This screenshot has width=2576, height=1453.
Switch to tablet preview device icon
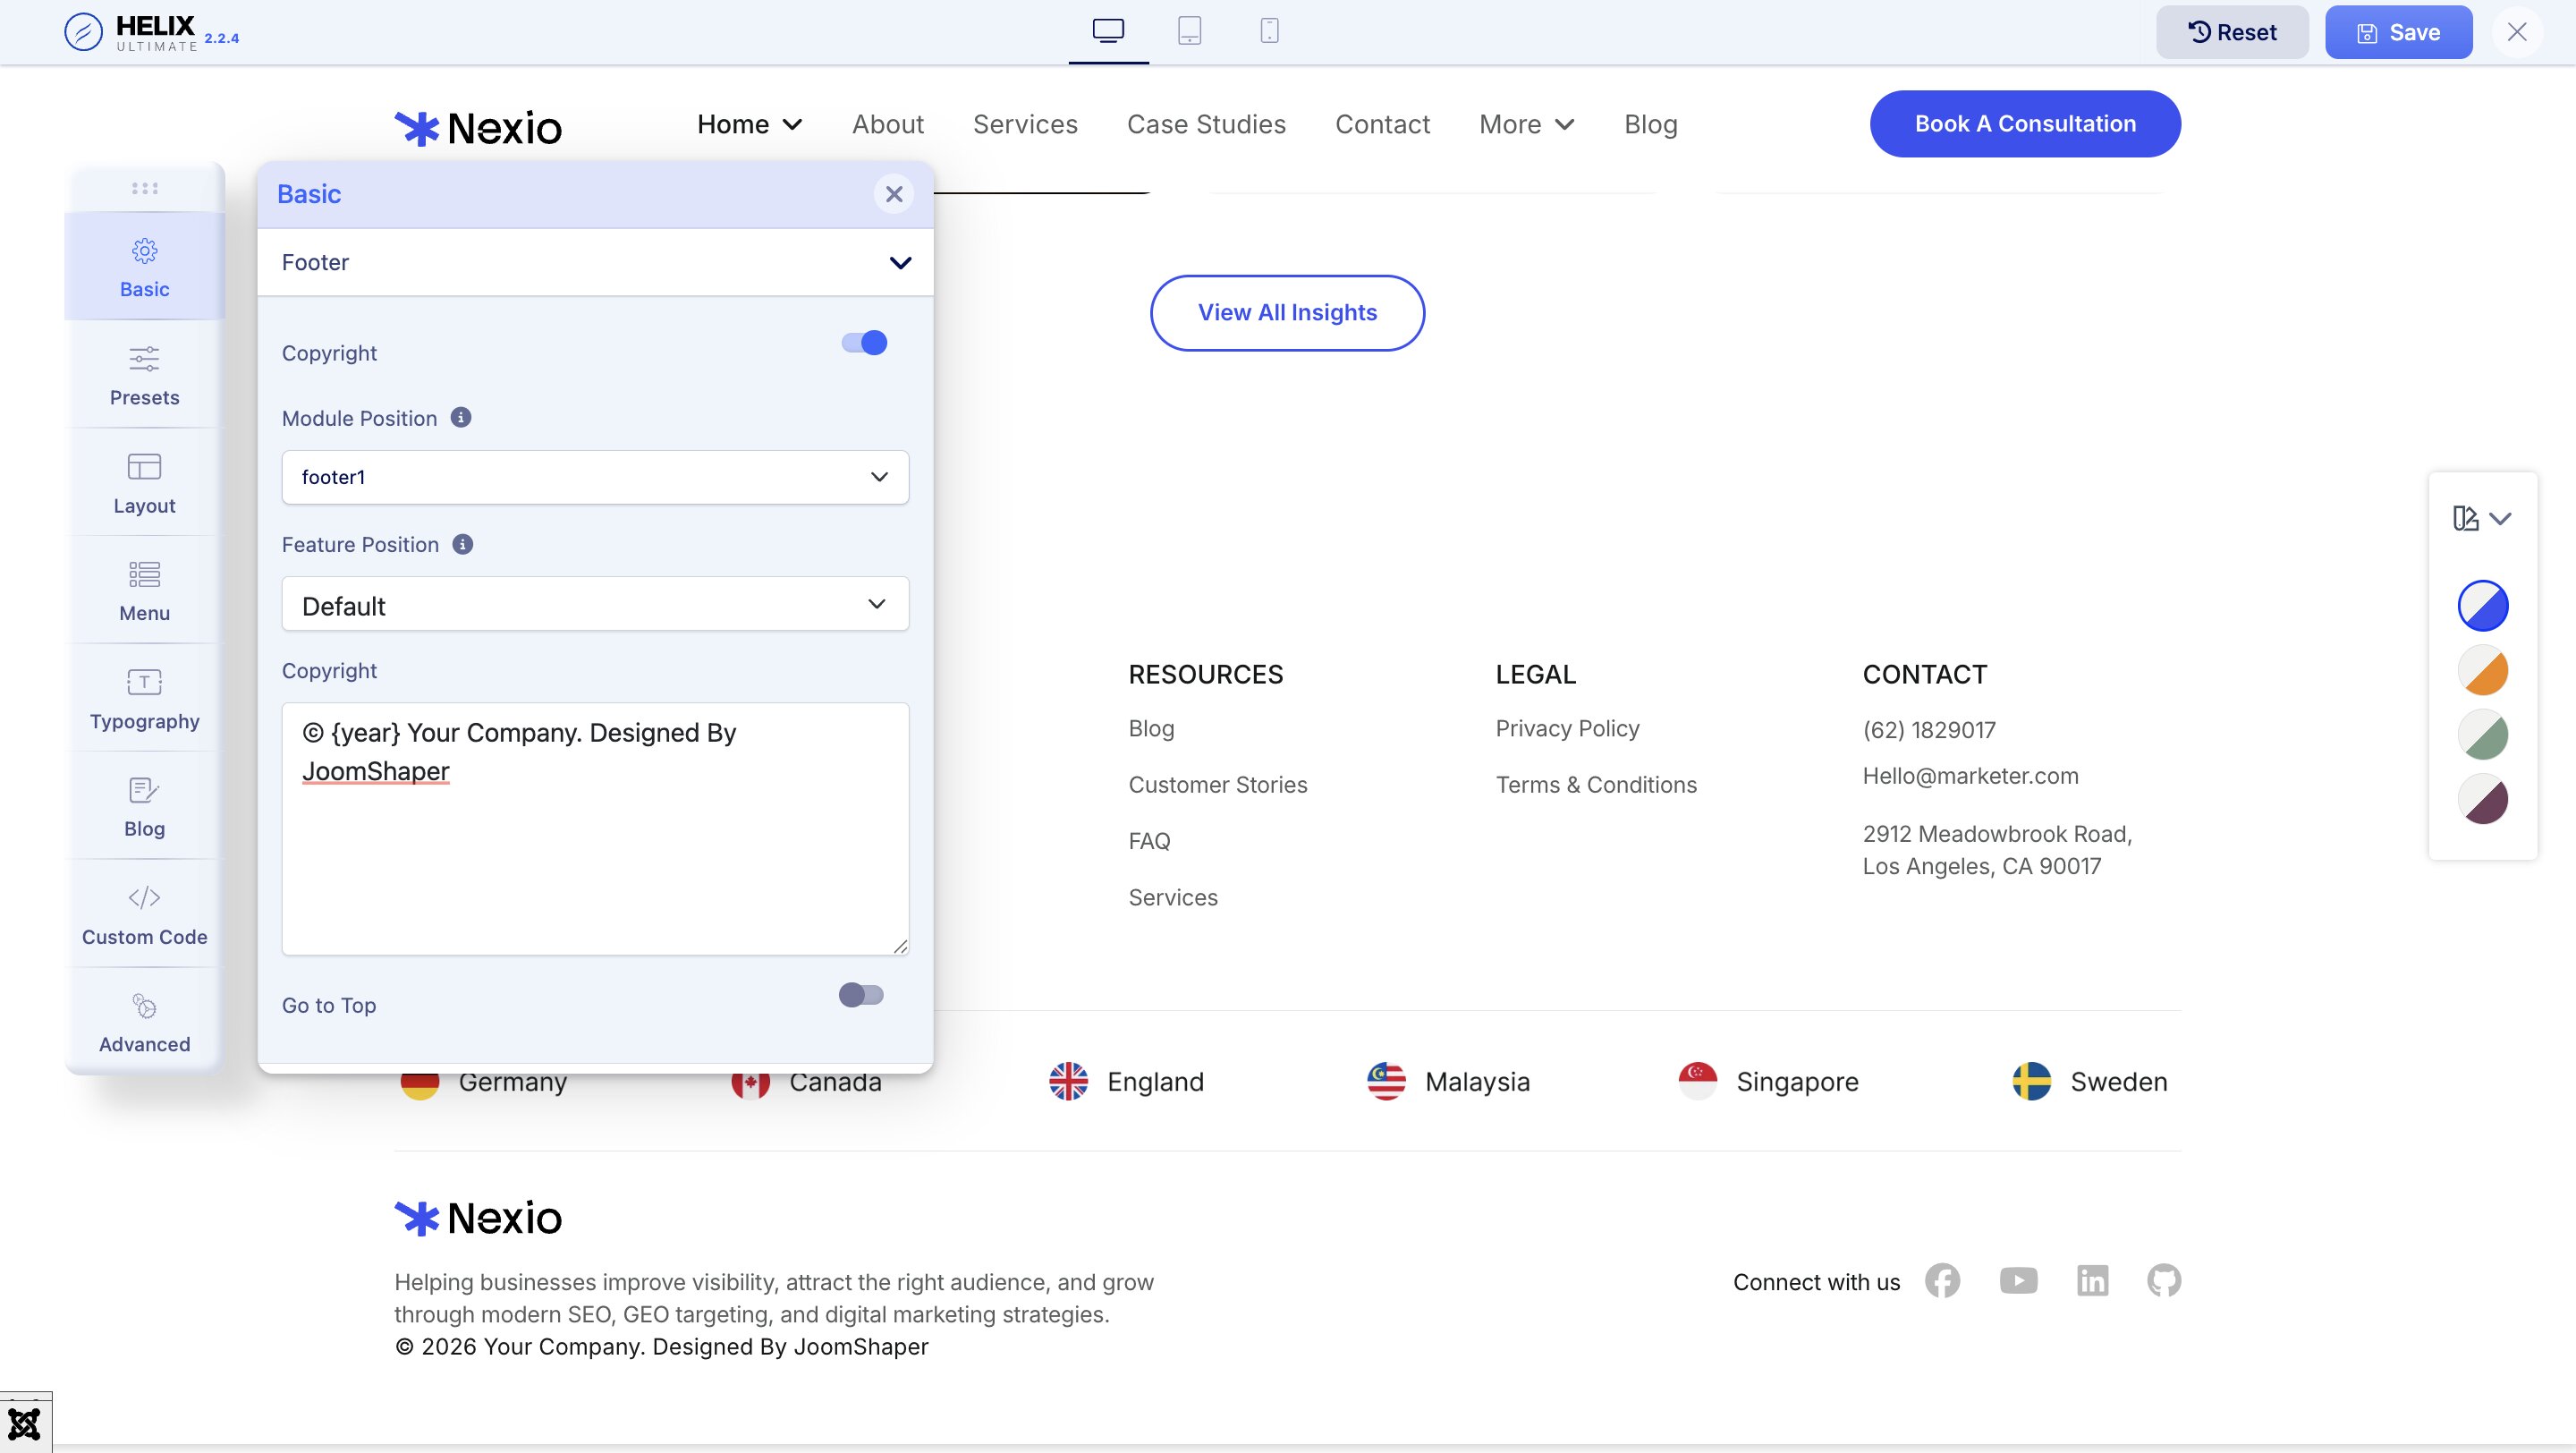coord(1189,31)
